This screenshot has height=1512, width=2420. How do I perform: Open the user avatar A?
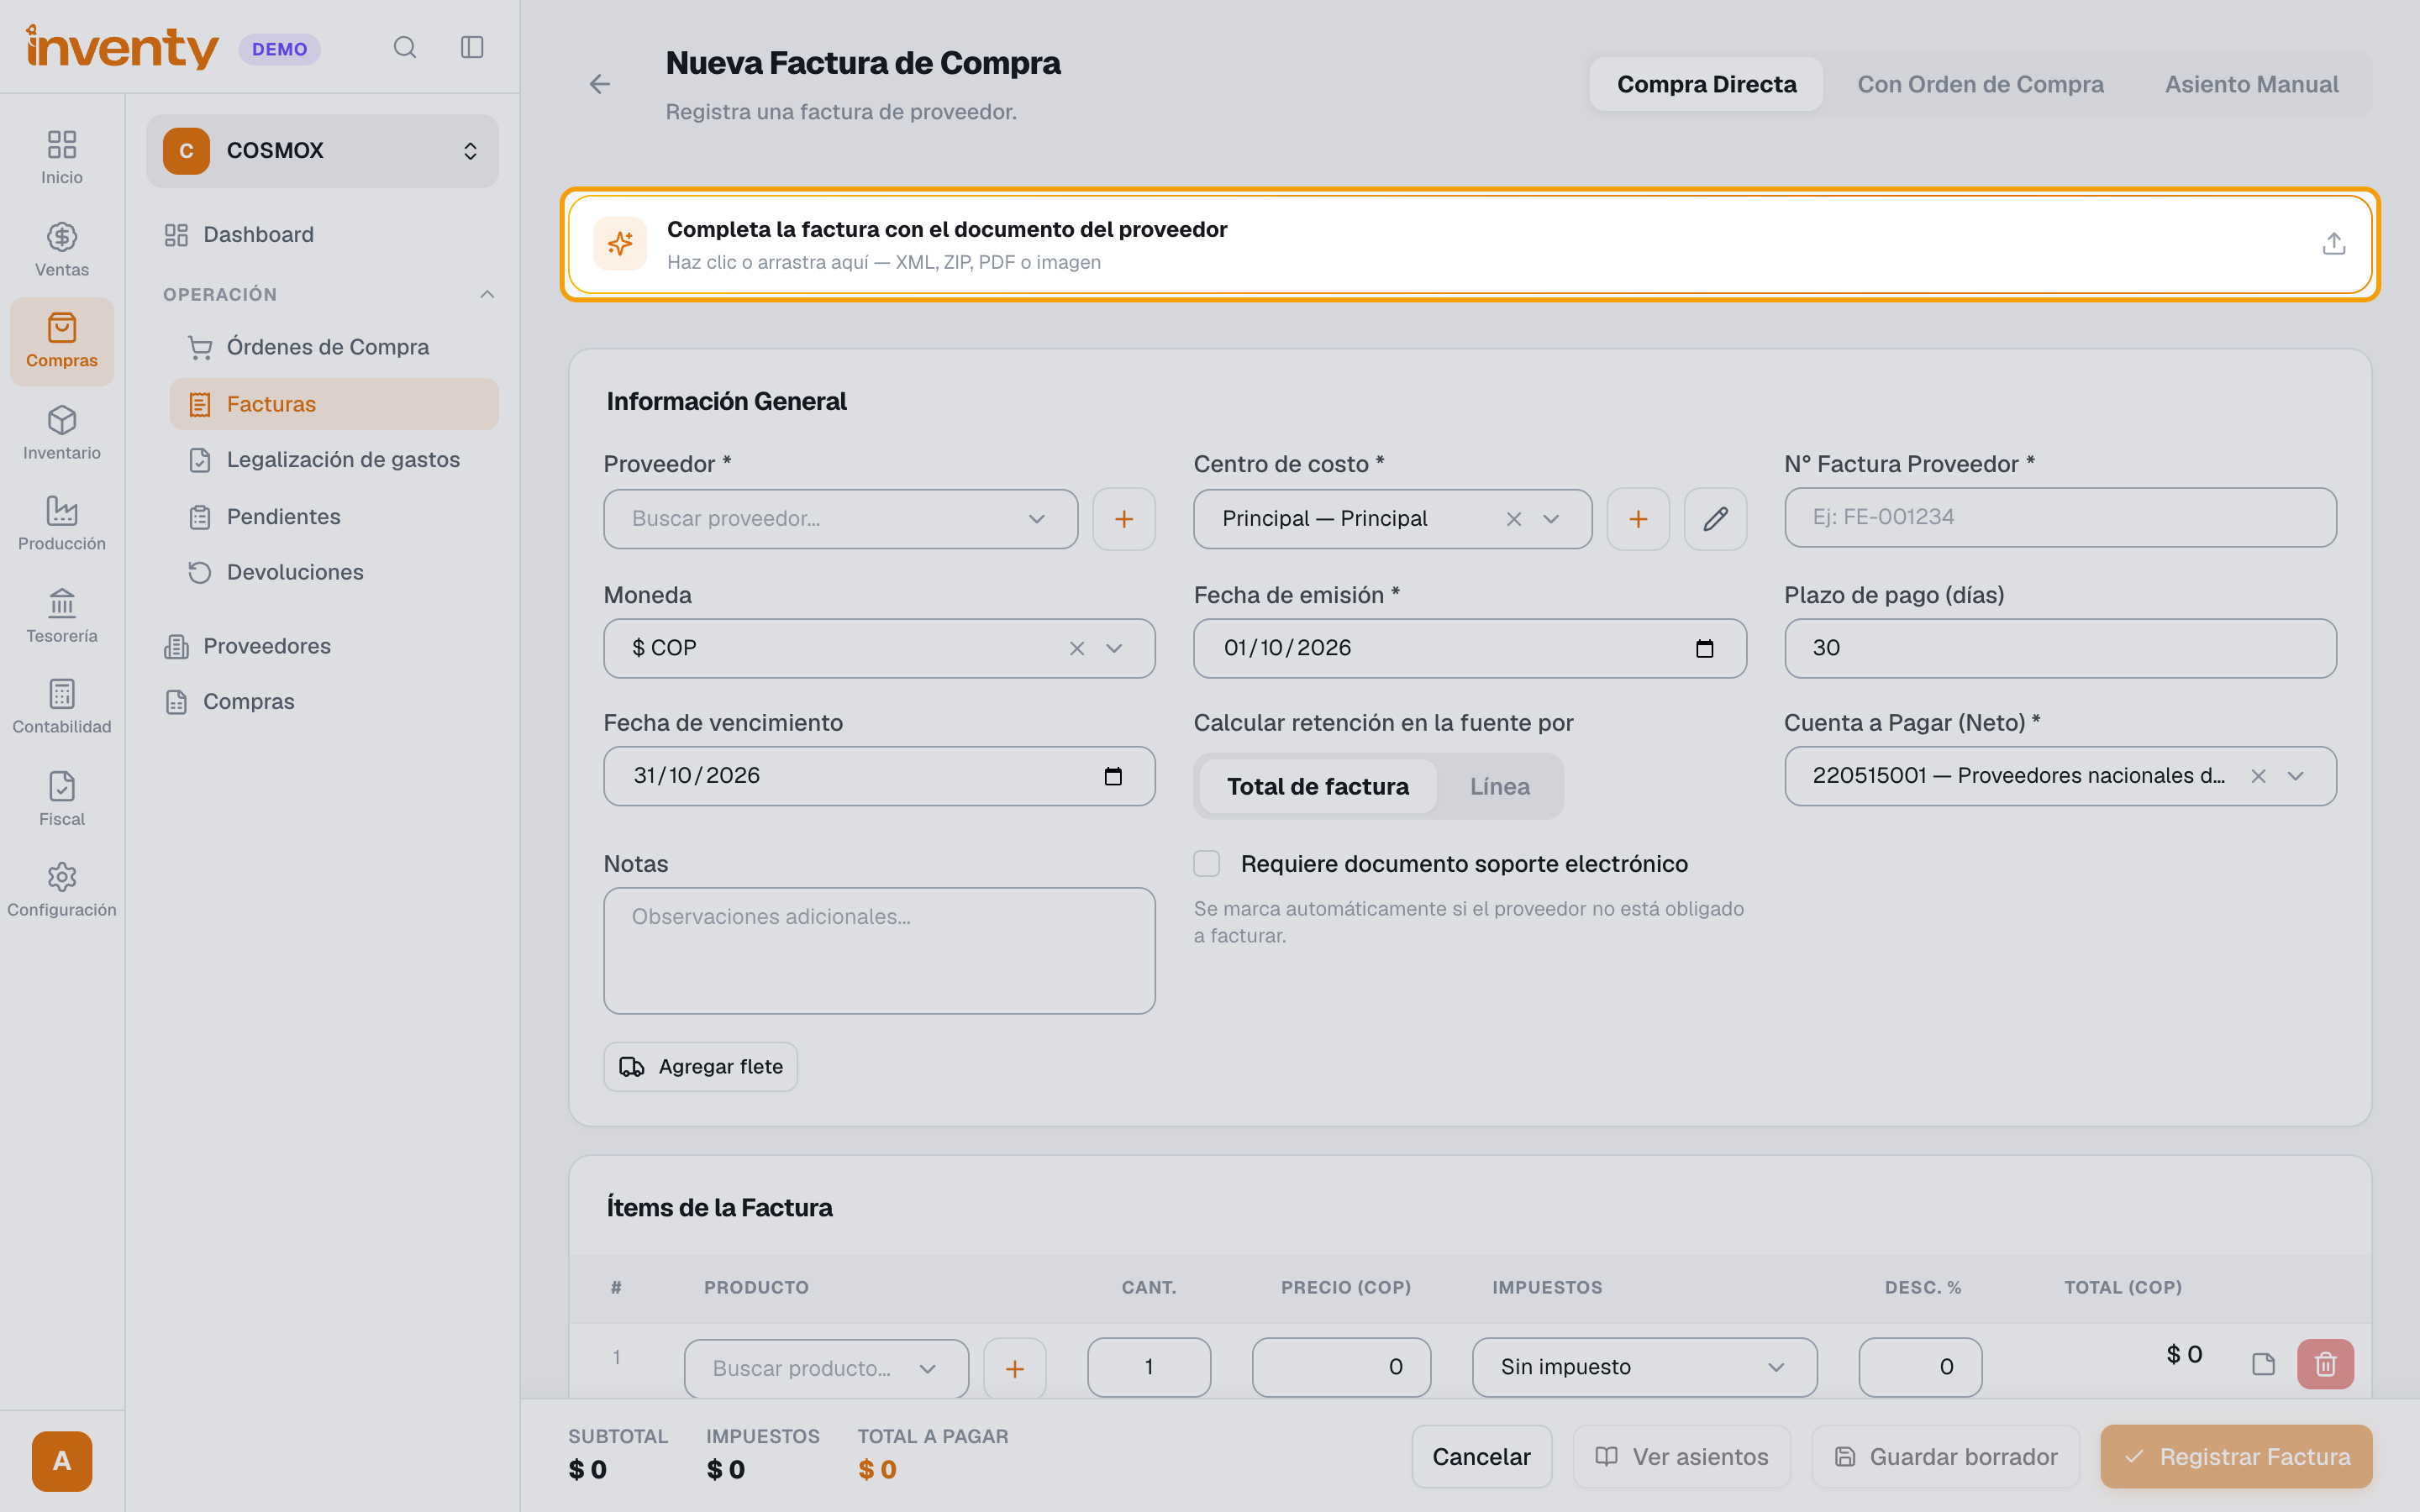coord(62,1461)
